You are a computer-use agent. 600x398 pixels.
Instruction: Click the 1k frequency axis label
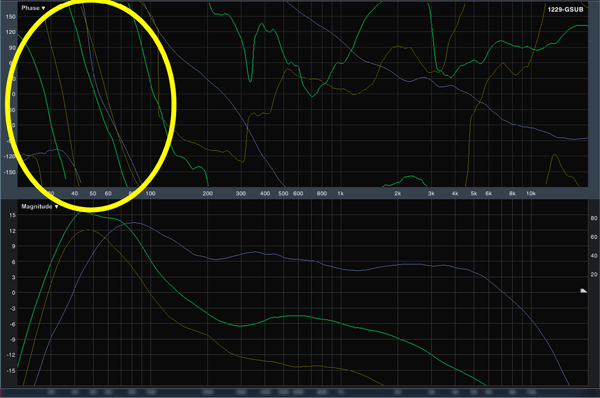pos(340,194)
